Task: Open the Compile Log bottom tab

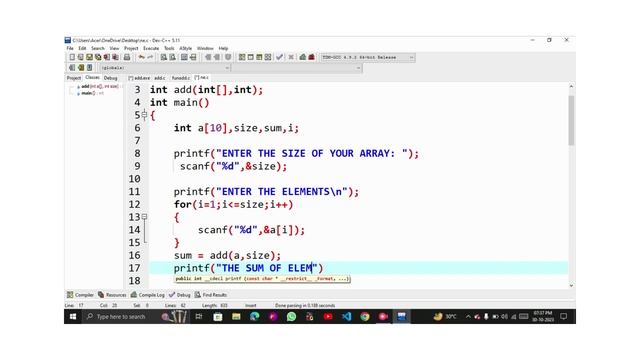Action: pyautogui.click(x=147, y=295)
